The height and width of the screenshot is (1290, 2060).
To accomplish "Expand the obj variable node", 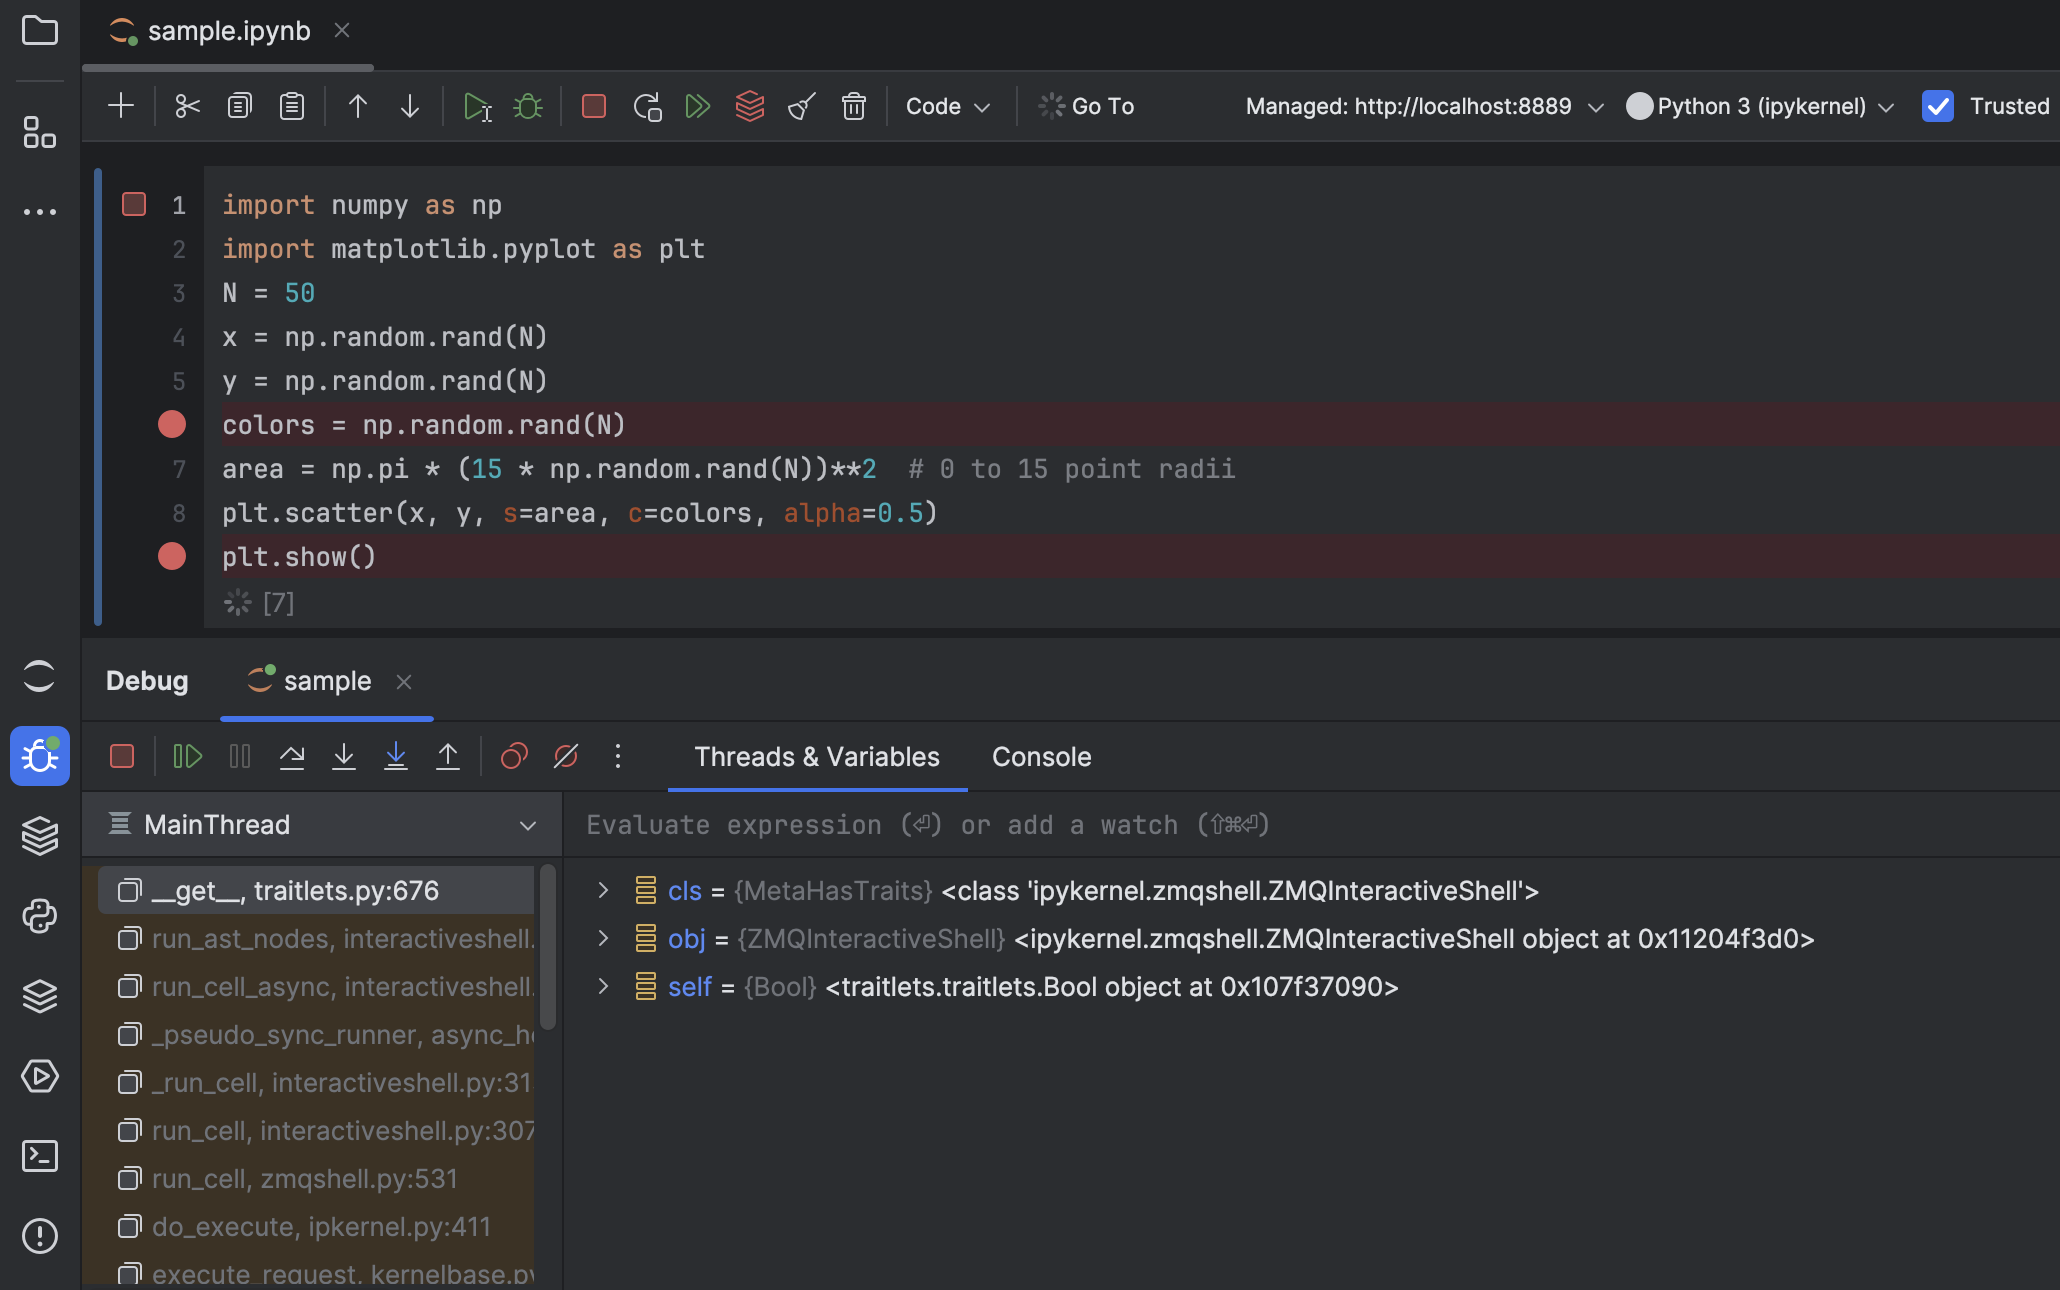I will click(x=603, y=939).
